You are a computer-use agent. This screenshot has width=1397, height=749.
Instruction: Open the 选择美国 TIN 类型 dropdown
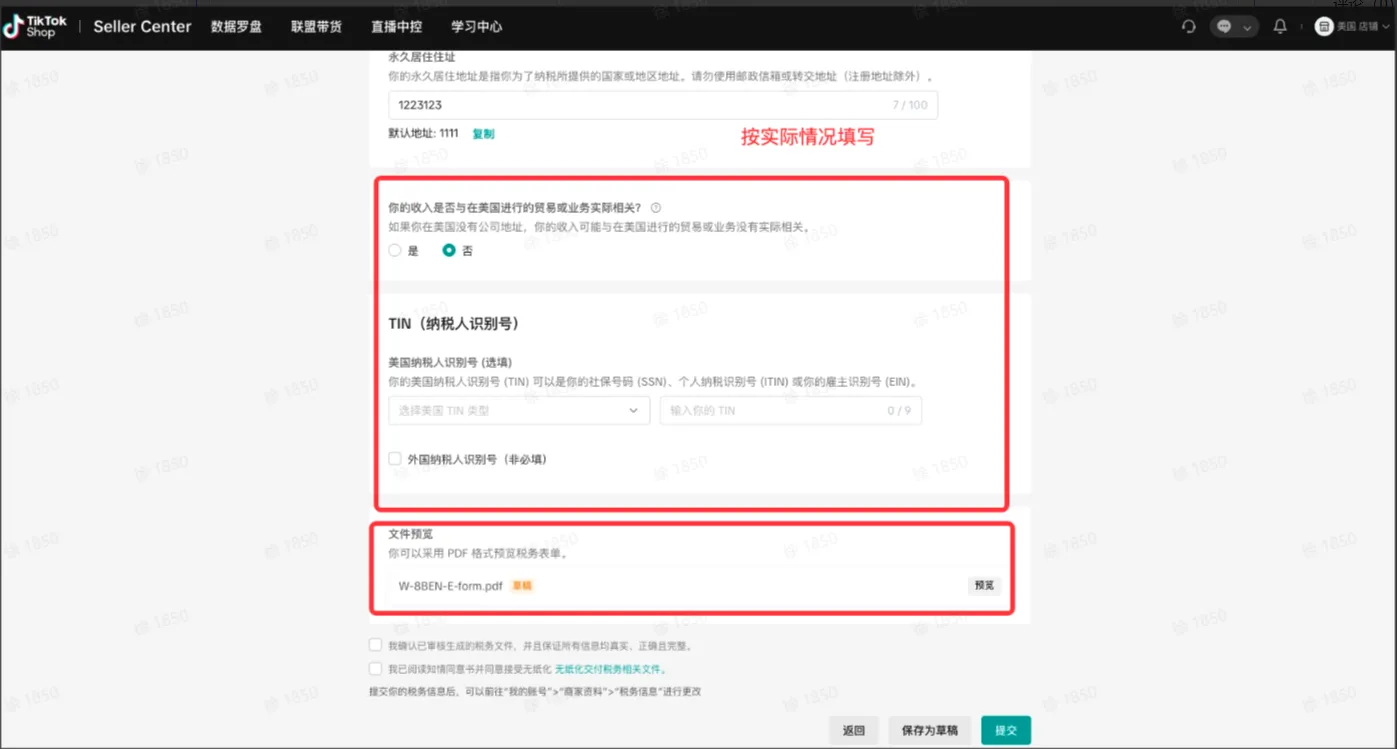coord(519,410)
